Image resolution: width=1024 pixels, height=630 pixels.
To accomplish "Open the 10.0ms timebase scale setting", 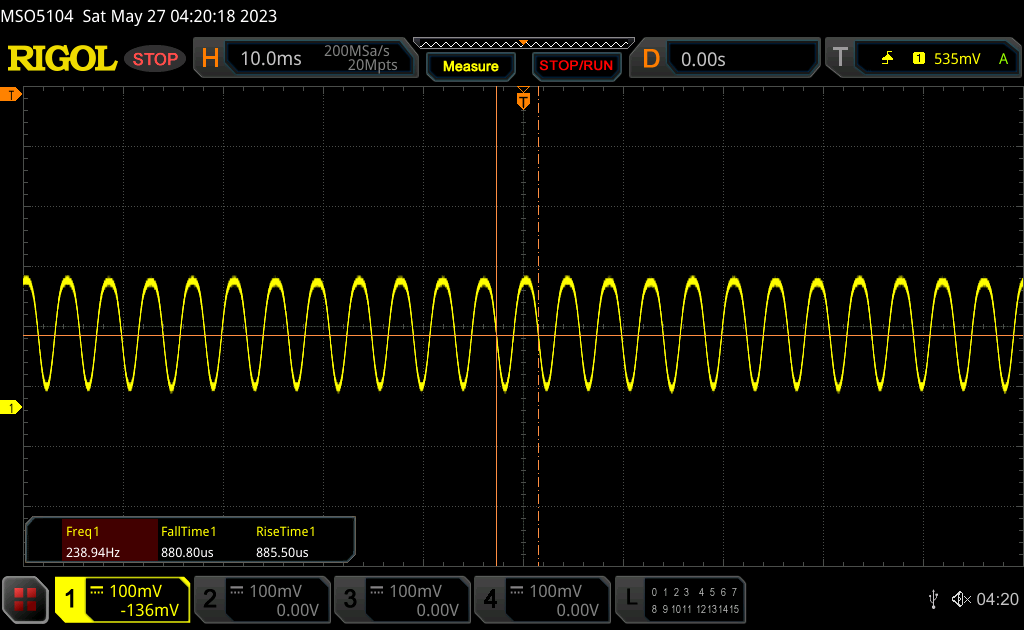I will click(x=271, y=59).
